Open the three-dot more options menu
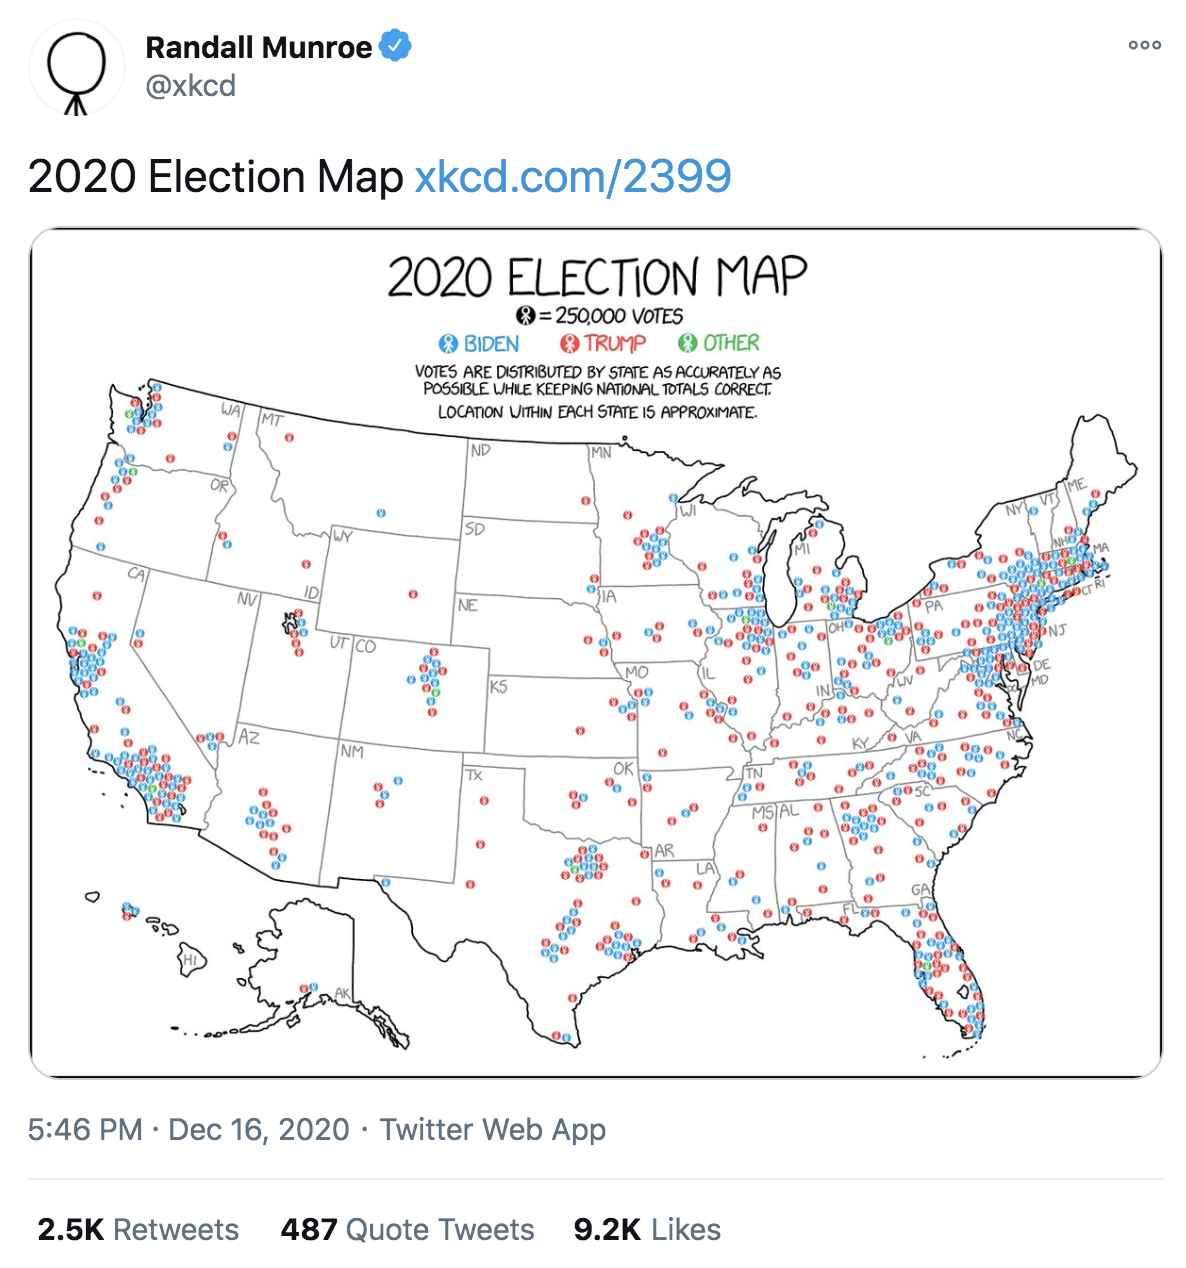 click(x=1144, y=45)
